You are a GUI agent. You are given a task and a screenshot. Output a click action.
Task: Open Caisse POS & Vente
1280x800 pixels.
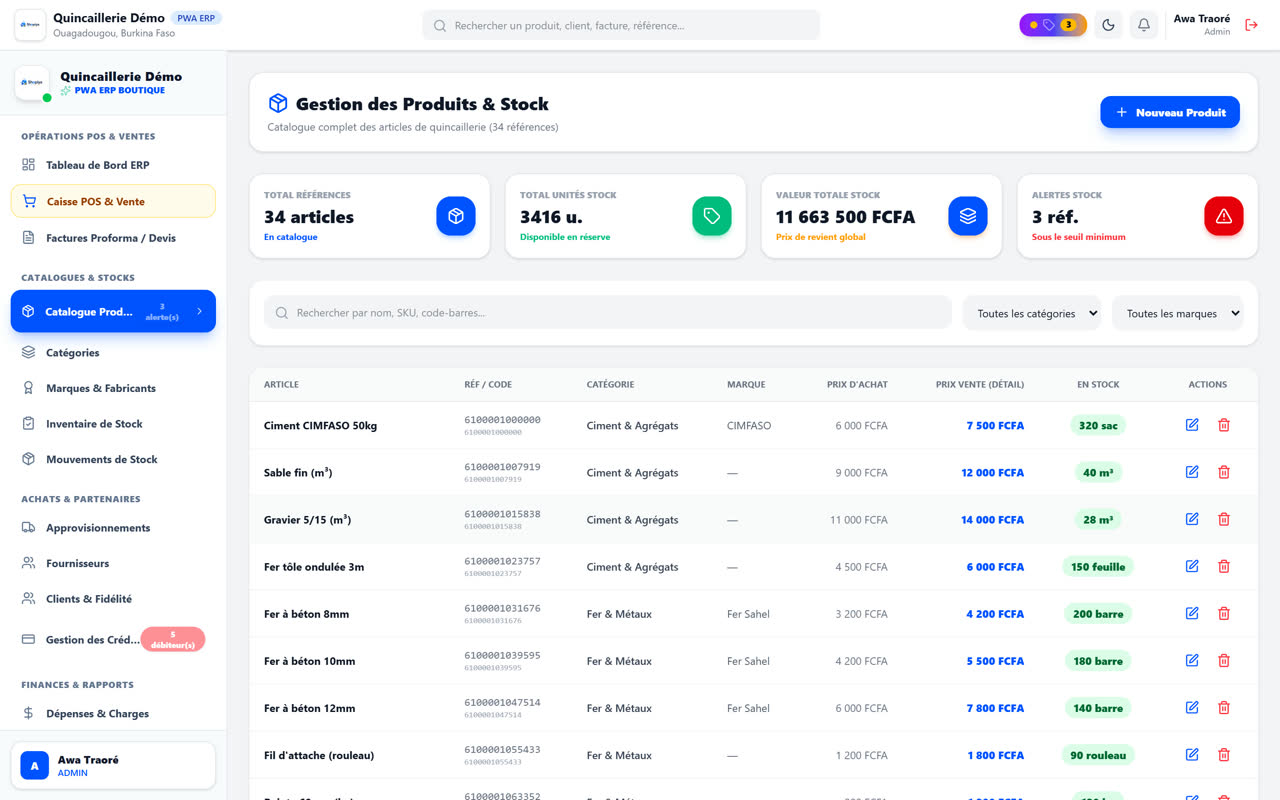113,201
